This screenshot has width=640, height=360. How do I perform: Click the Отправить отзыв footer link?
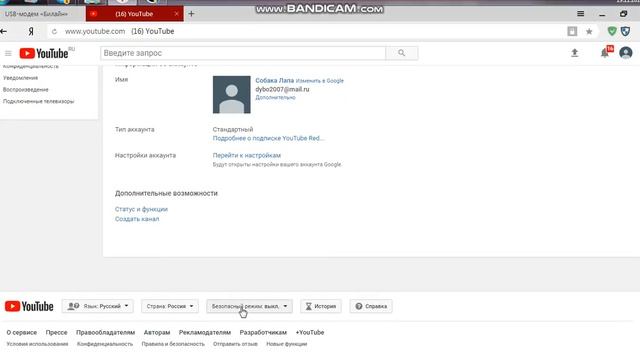(x=235, y=344)
